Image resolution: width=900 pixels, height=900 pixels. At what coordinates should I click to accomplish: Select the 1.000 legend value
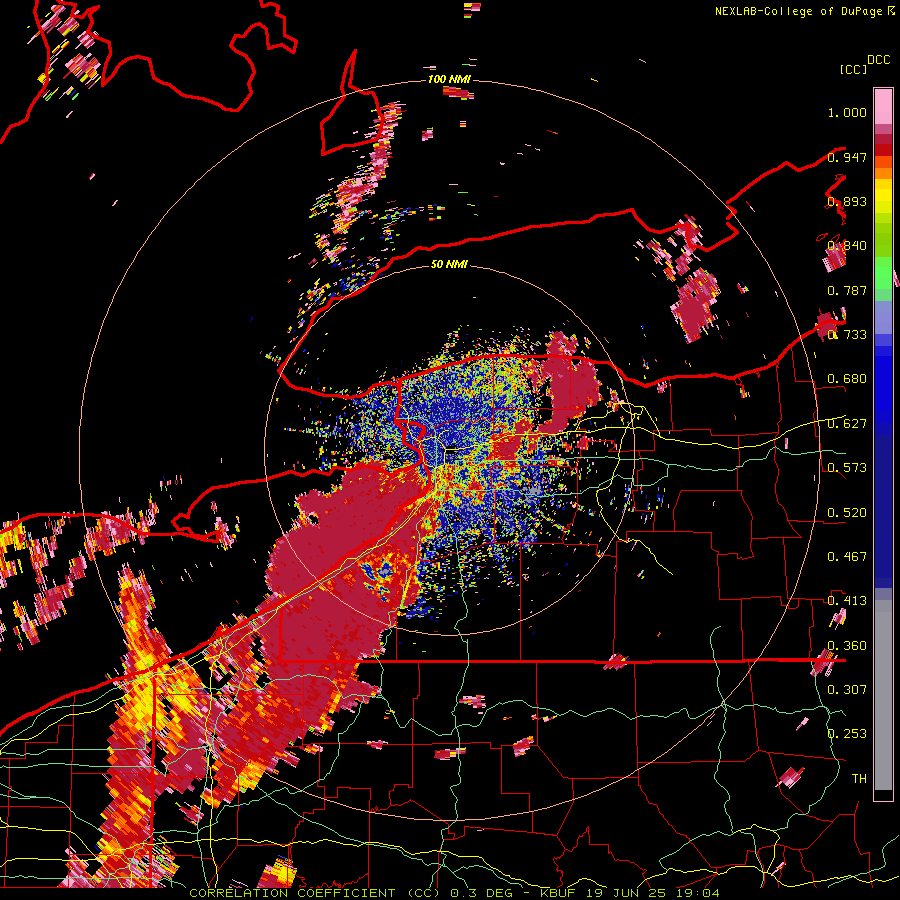[x=847, y=112]
